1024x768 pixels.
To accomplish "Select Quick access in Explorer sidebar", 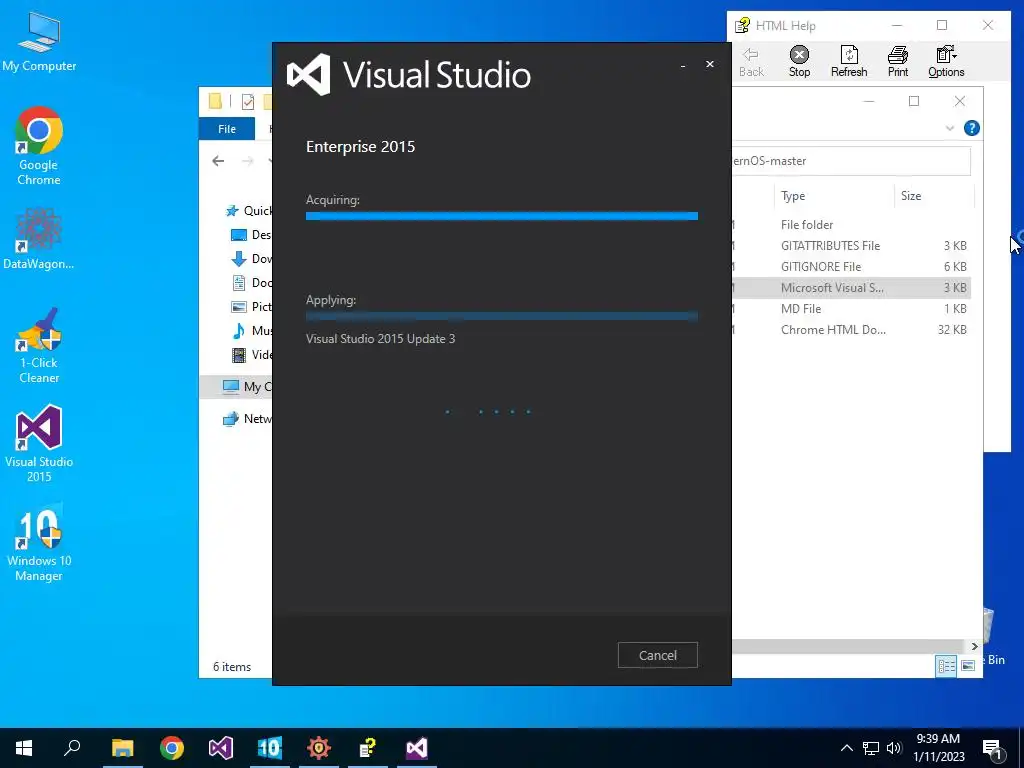I will click(249, 210).
